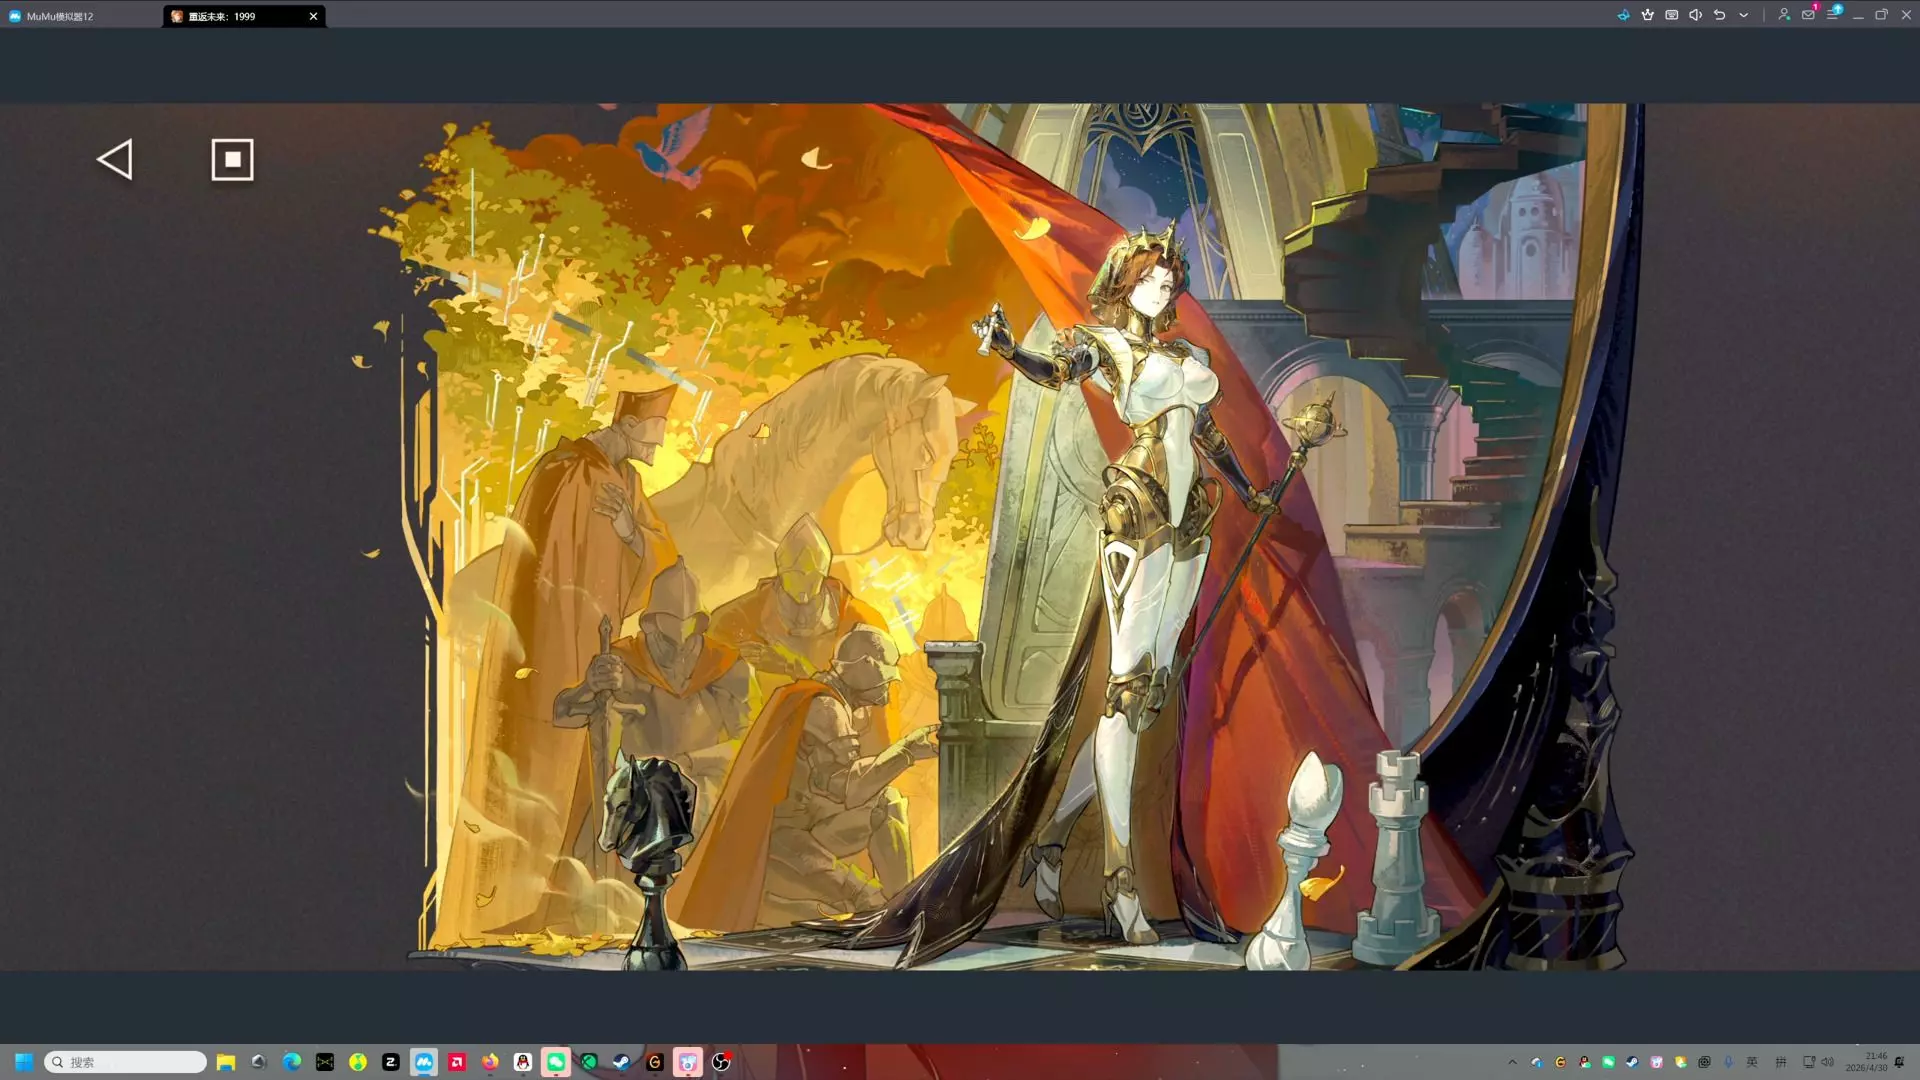Toggle the 拼 pinyin input mode indicator
Viewport: 1920px width, 1080px height.
tap(1781, 1062)
